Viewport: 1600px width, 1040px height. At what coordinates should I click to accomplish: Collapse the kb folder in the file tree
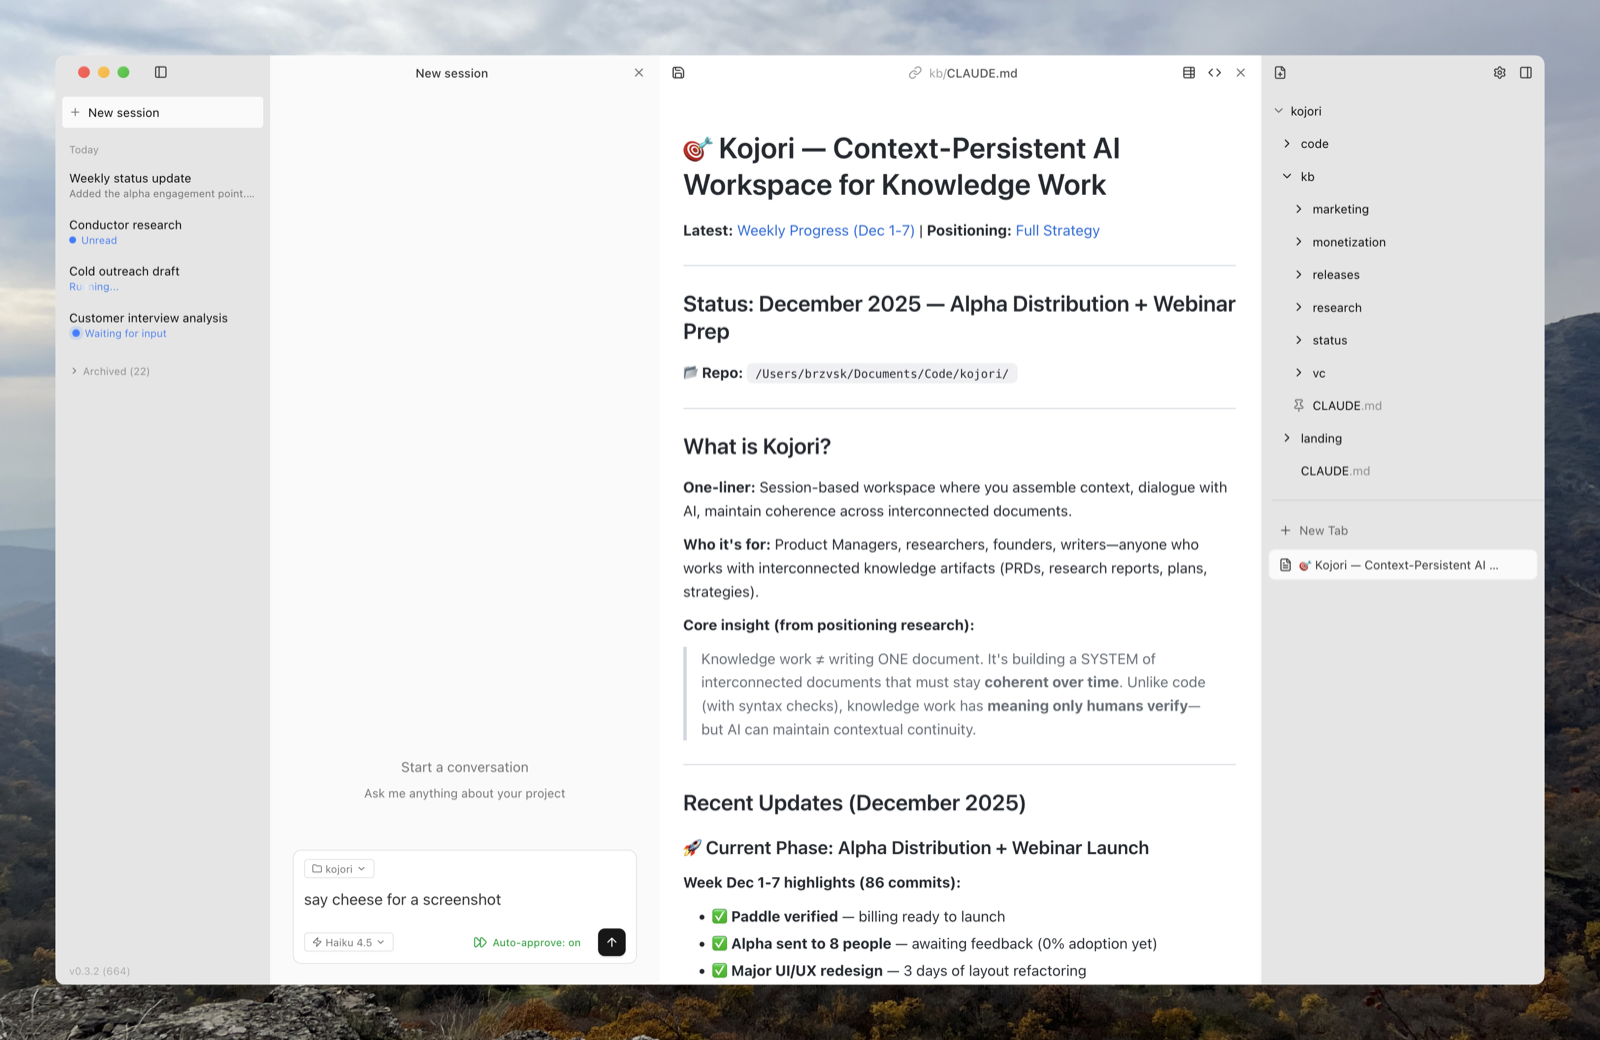pyautogui.click(x=1288, y=176)
